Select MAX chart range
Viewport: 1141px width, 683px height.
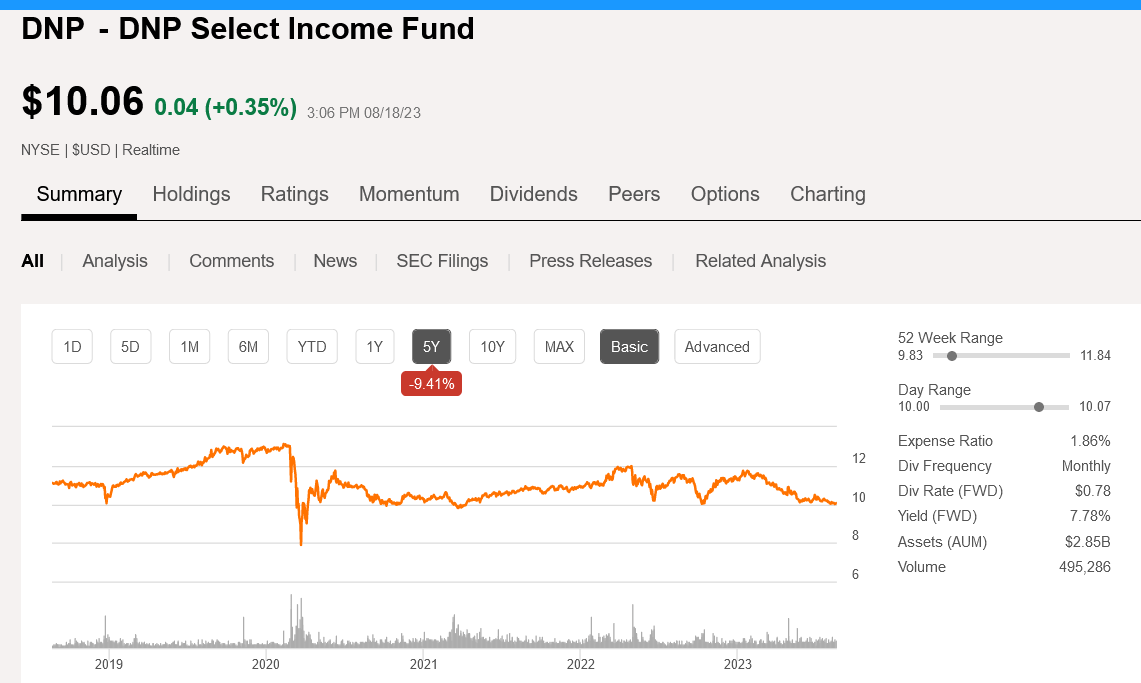[x=559, y=347]
